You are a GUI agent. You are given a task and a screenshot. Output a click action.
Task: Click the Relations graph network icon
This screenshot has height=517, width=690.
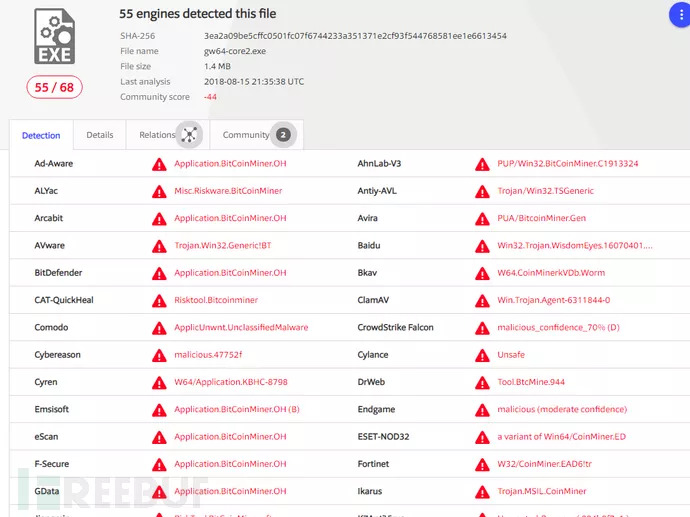point(189,135)
